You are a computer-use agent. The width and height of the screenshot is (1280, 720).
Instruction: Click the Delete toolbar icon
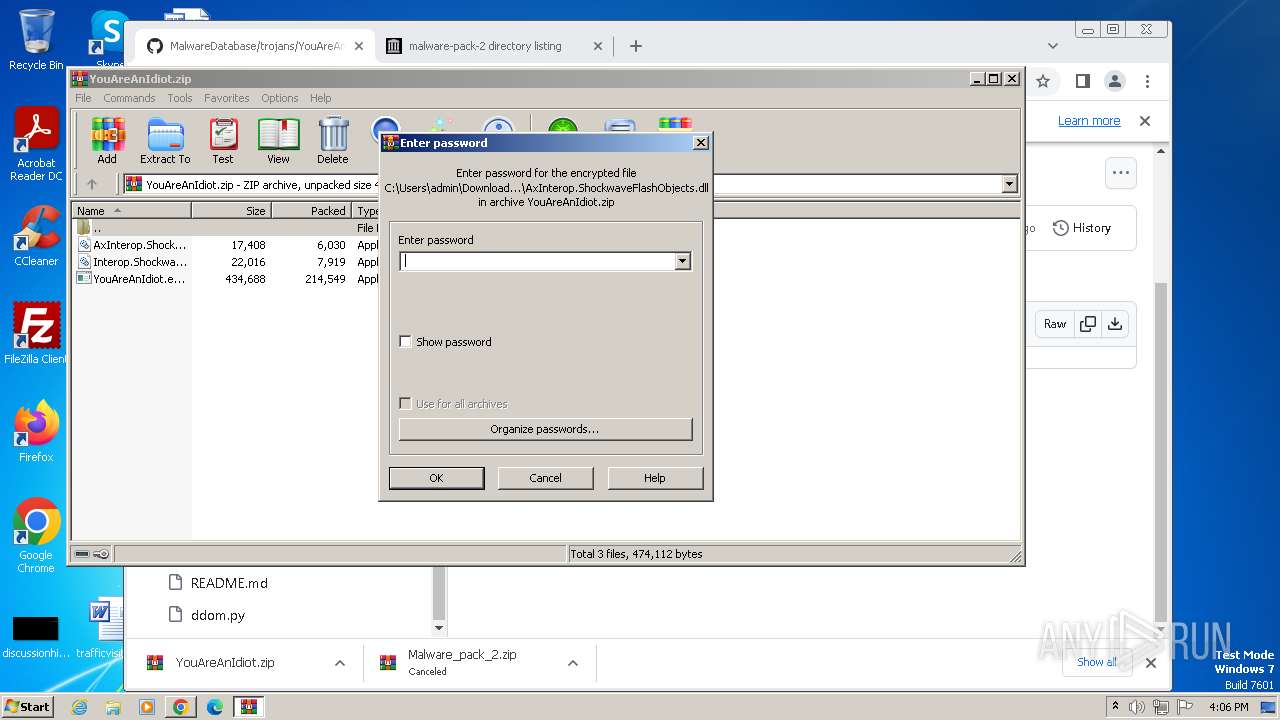(333, 140)
